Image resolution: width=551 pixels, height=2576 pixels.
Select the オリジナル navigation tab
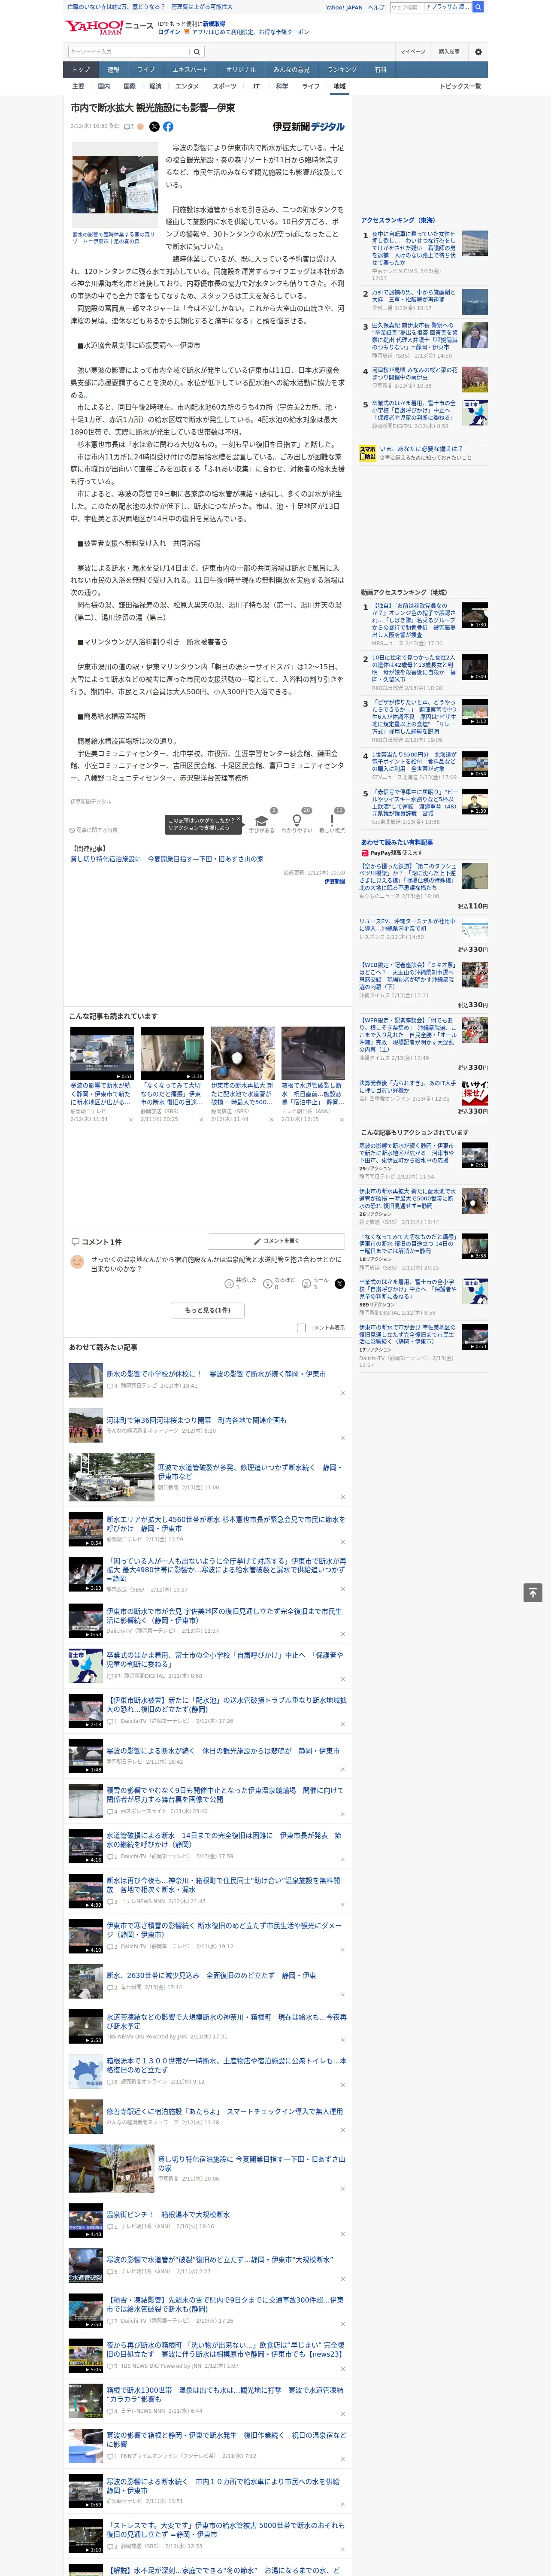241,70
